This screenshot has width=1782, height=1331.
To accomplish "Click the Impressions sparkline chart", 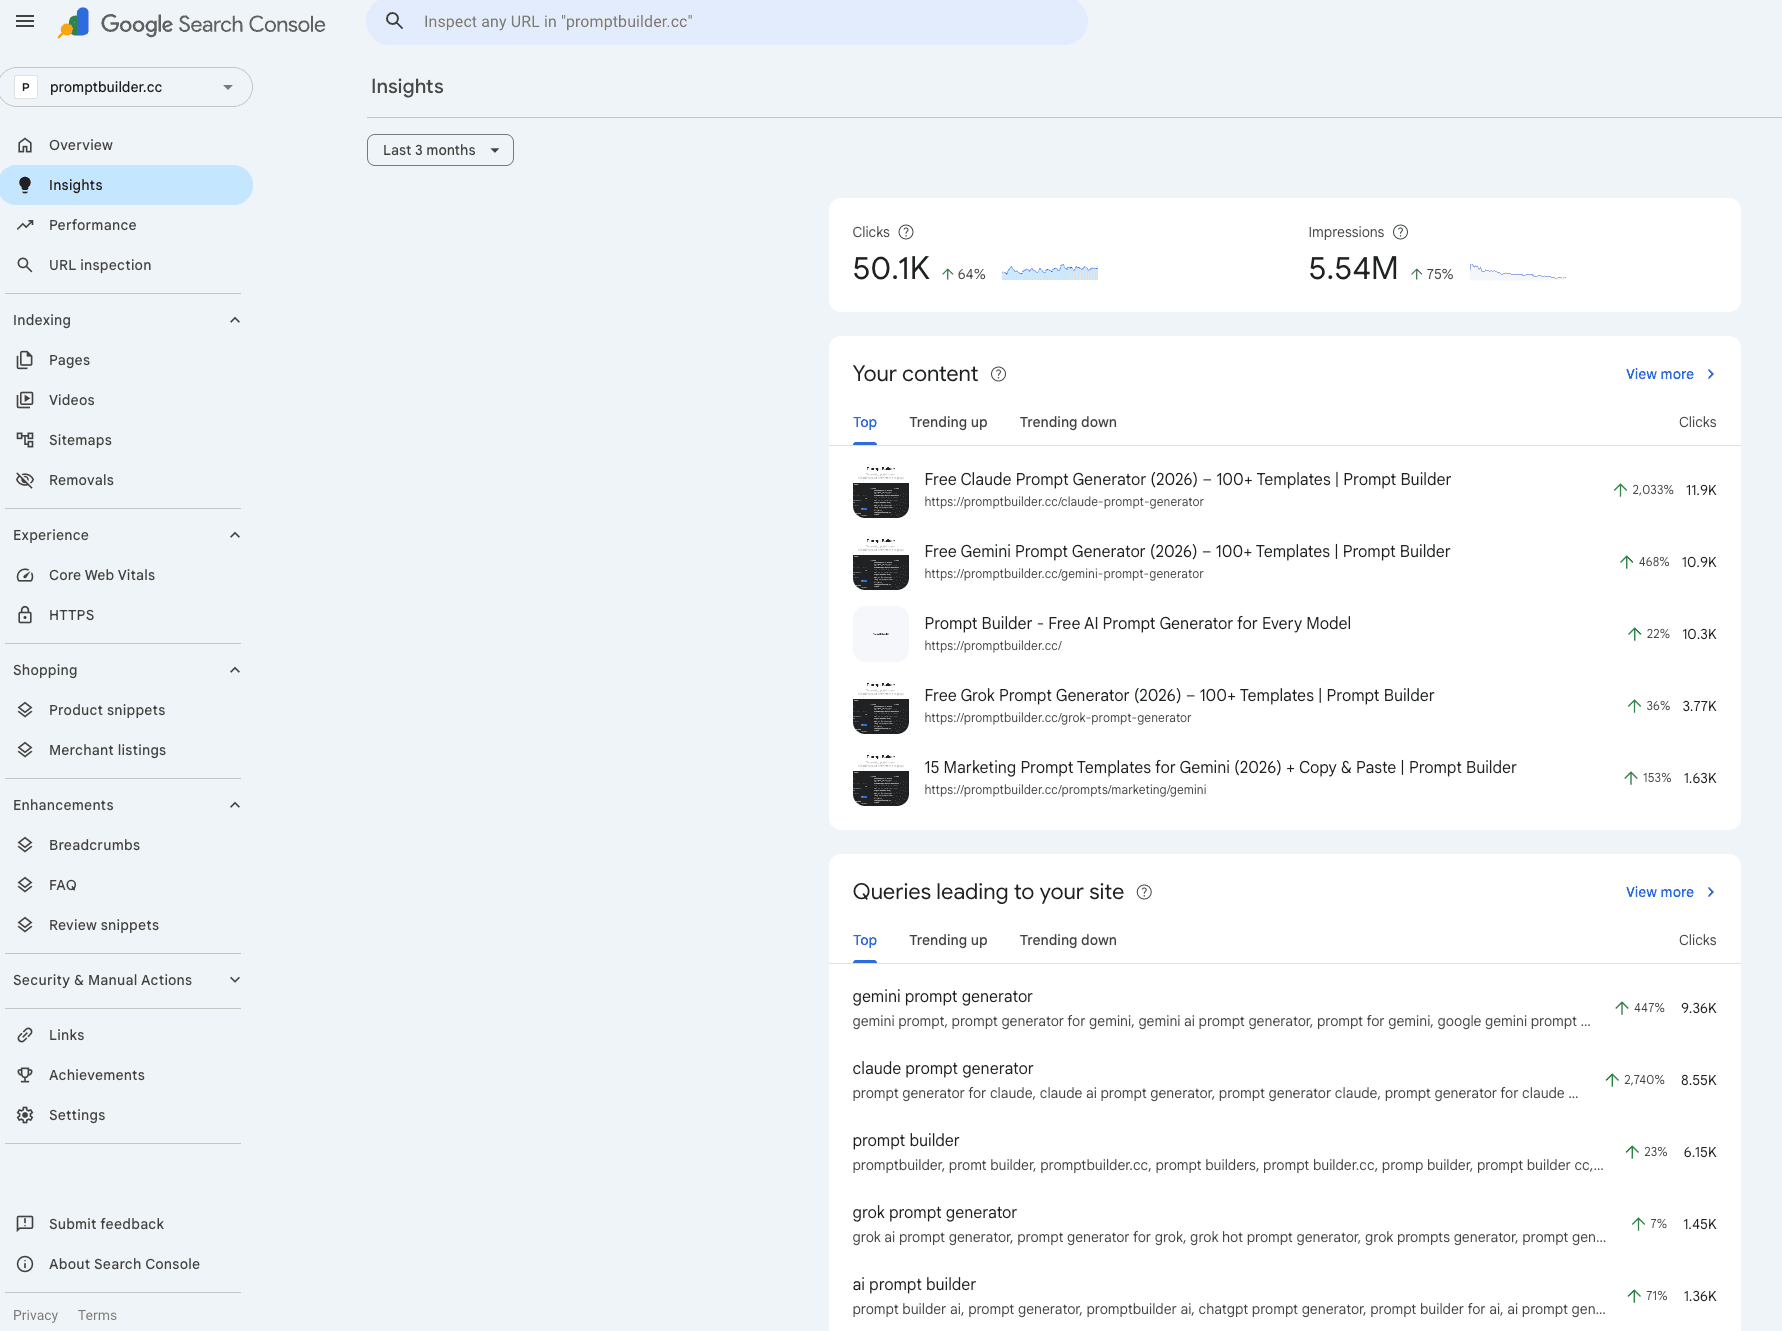I will pos(1518,271).
